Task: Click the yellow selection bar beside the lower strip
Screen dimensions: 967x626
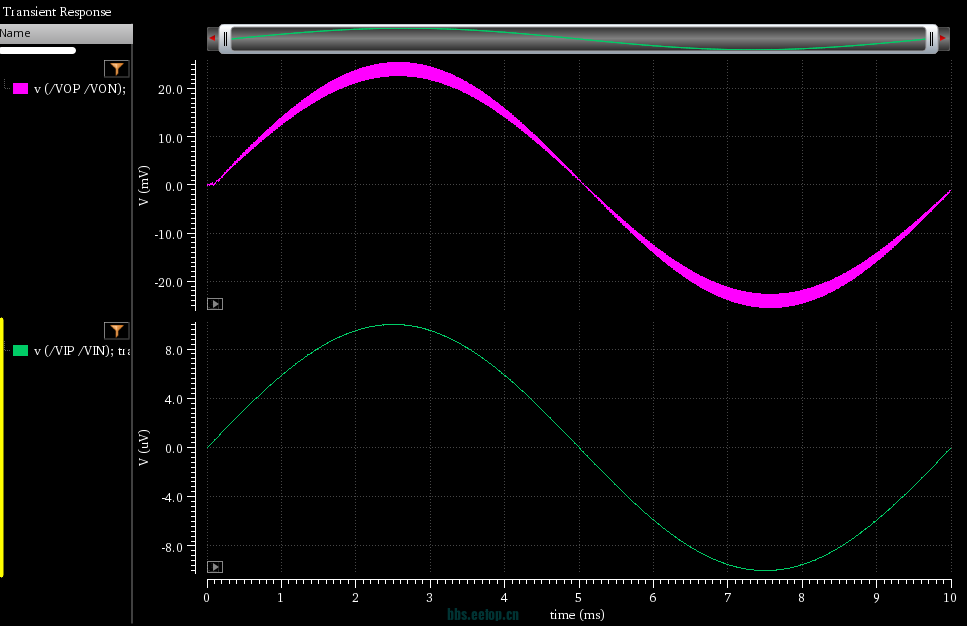Action: (x=2, y=448)
